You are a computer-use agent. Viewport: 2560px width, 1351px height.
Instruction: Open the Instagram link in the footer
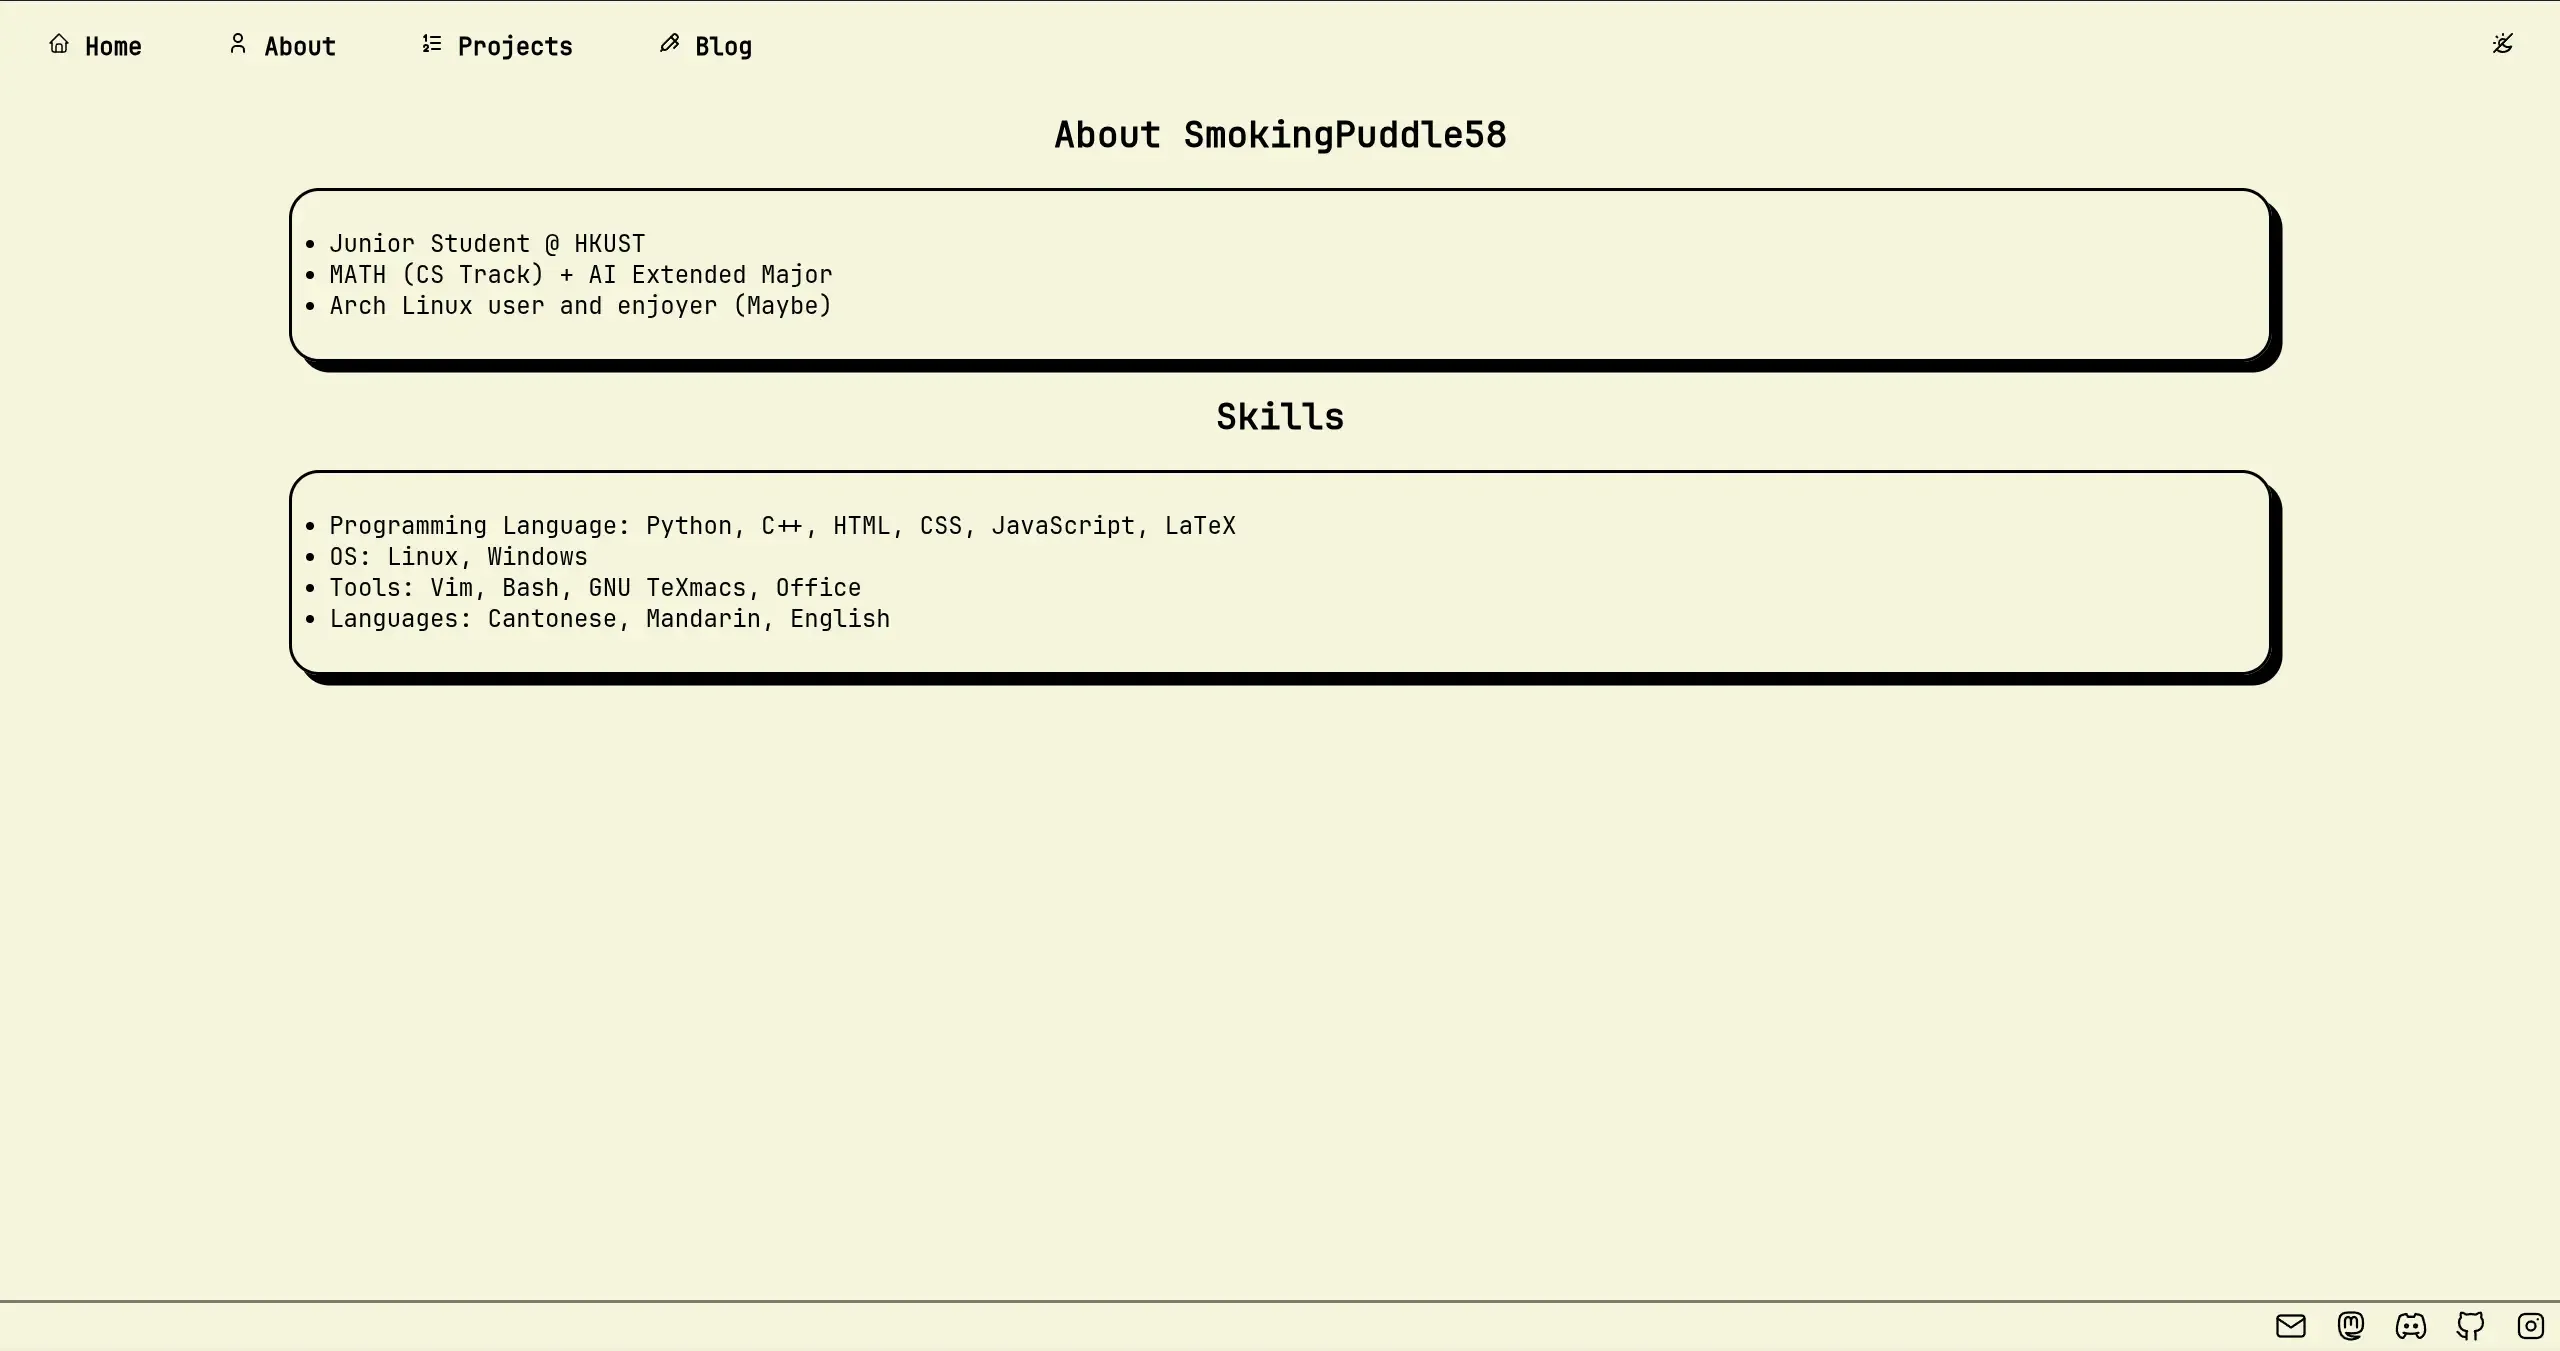[2531, 1325]
